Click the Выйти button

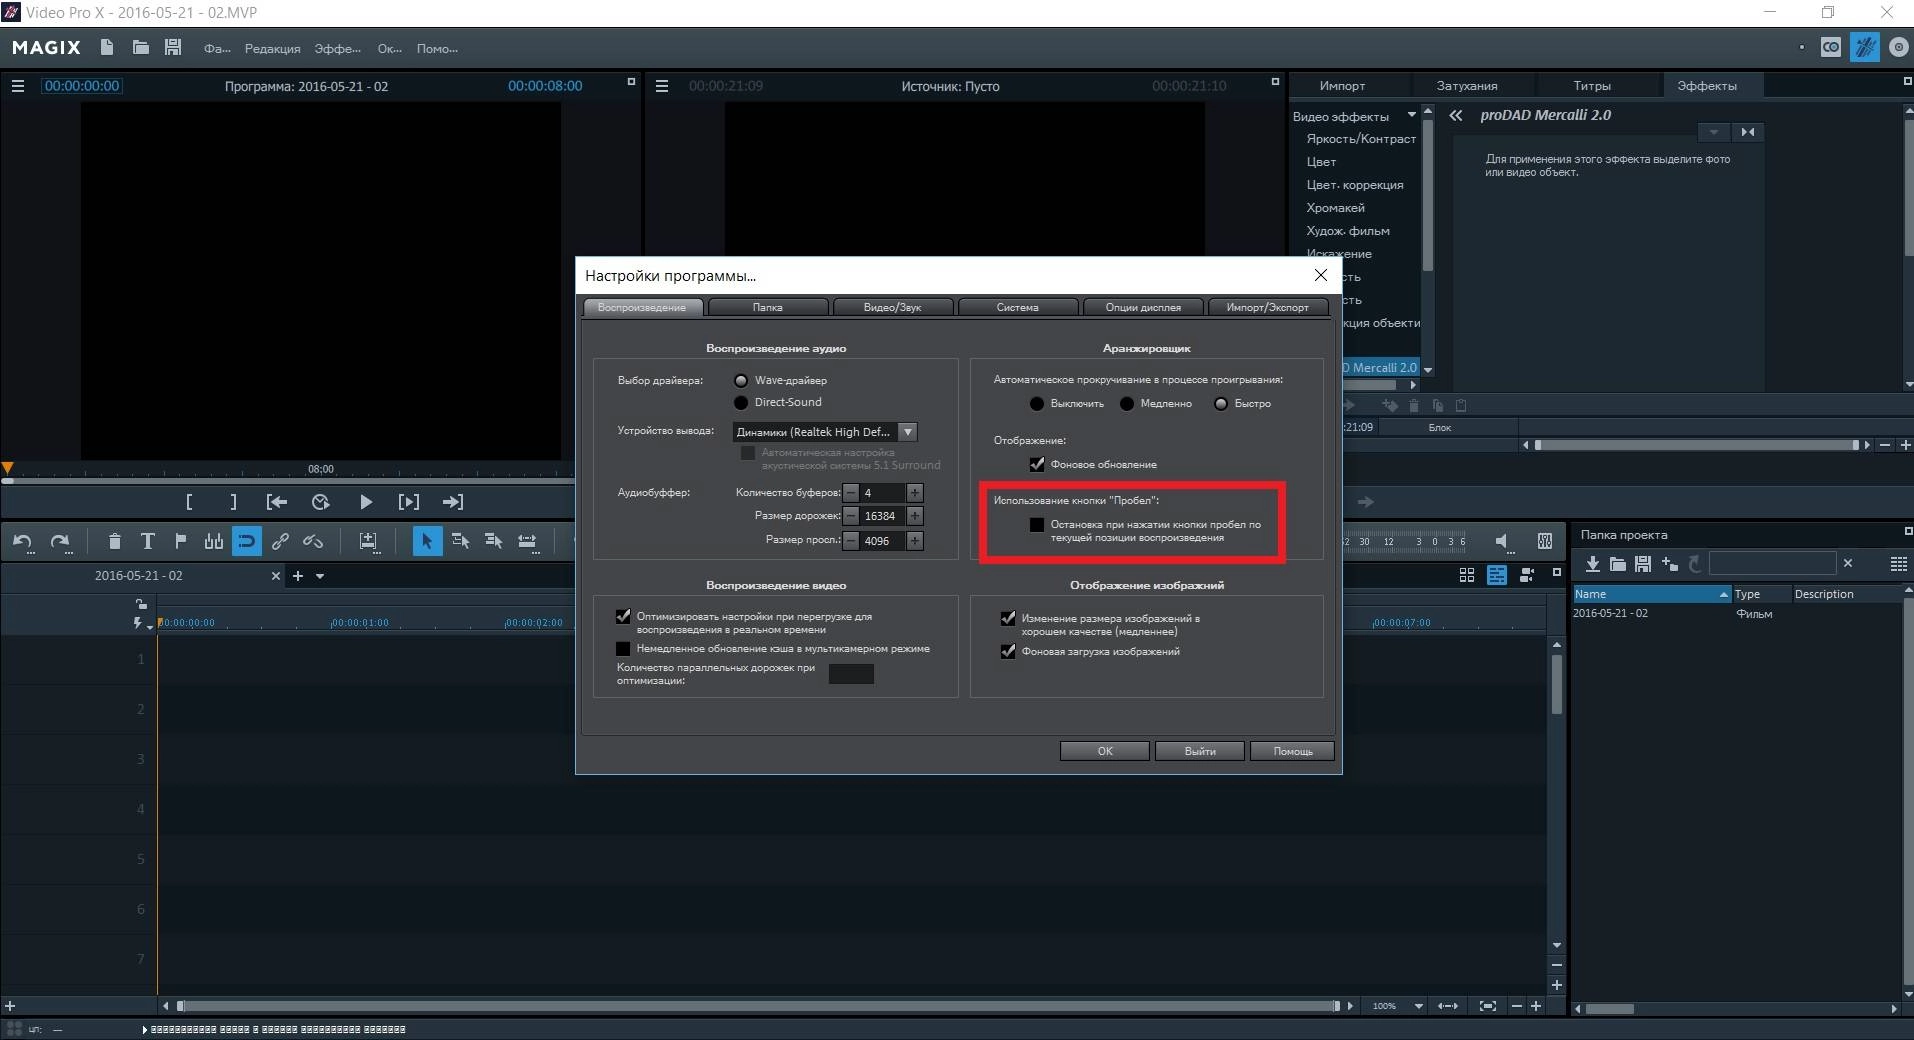tap(1200, 751)
